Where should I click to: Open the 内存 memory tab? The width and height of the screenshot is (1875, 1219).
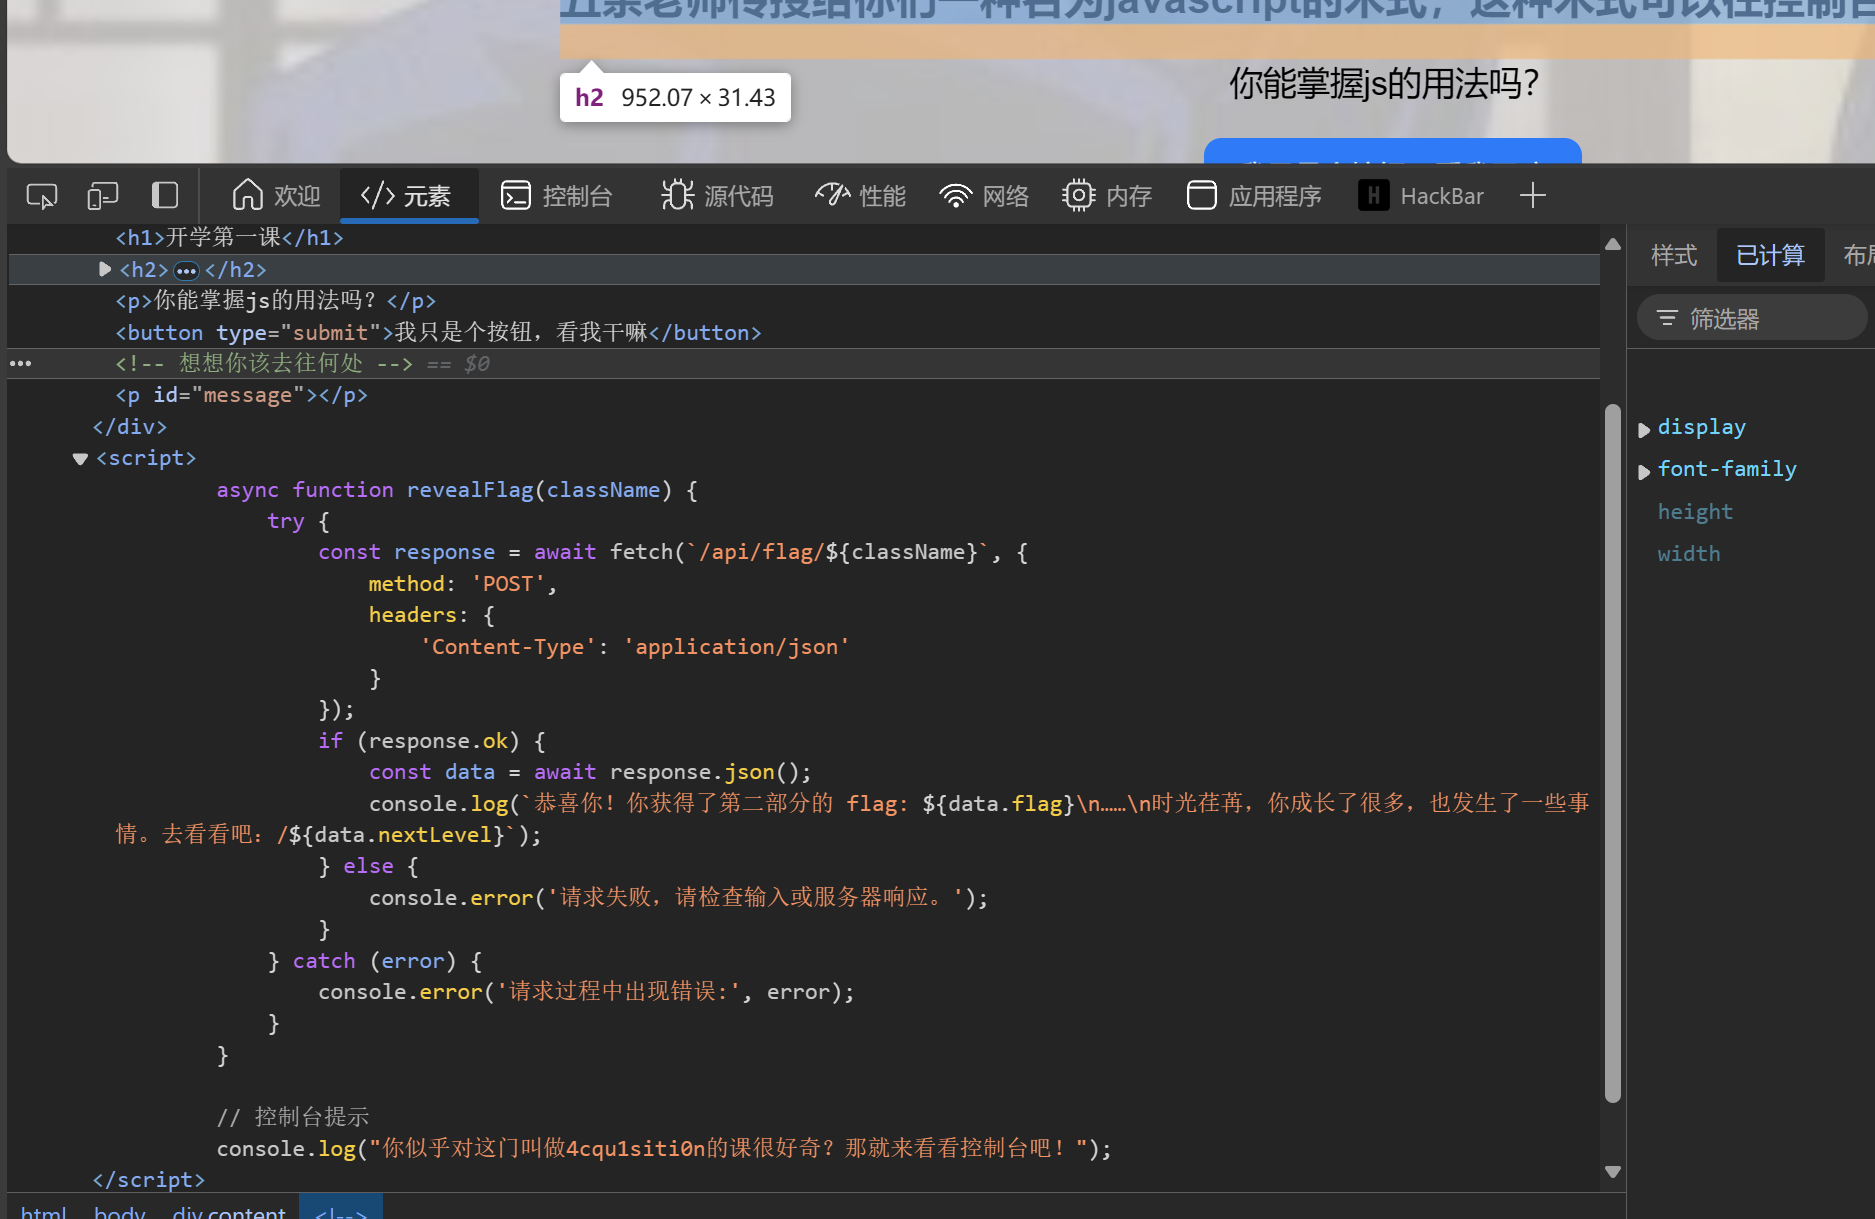click(x=1107, y=196)
